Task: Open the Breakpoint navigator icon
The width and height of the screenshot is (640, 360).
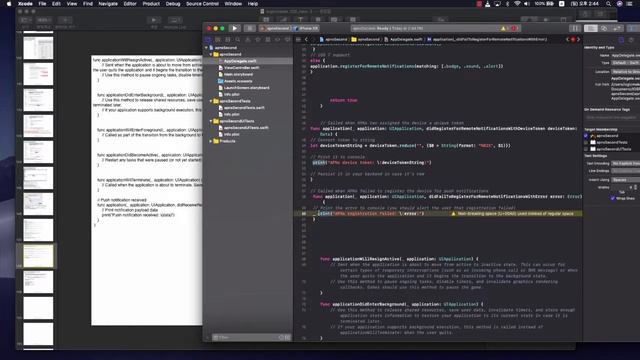Action: click(x=278, y=40)
